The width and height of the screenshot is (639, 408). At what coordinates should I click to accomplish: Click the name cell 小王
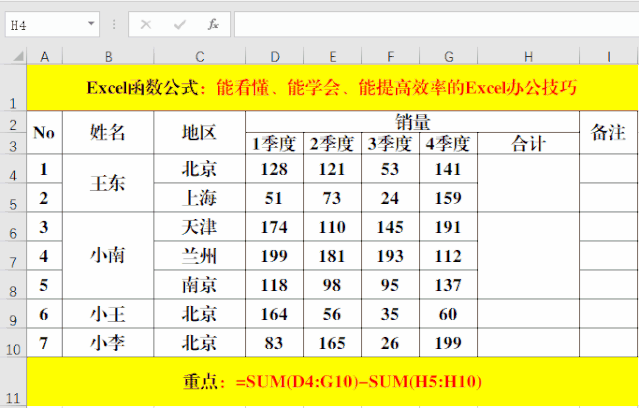[x=108, y=314]
